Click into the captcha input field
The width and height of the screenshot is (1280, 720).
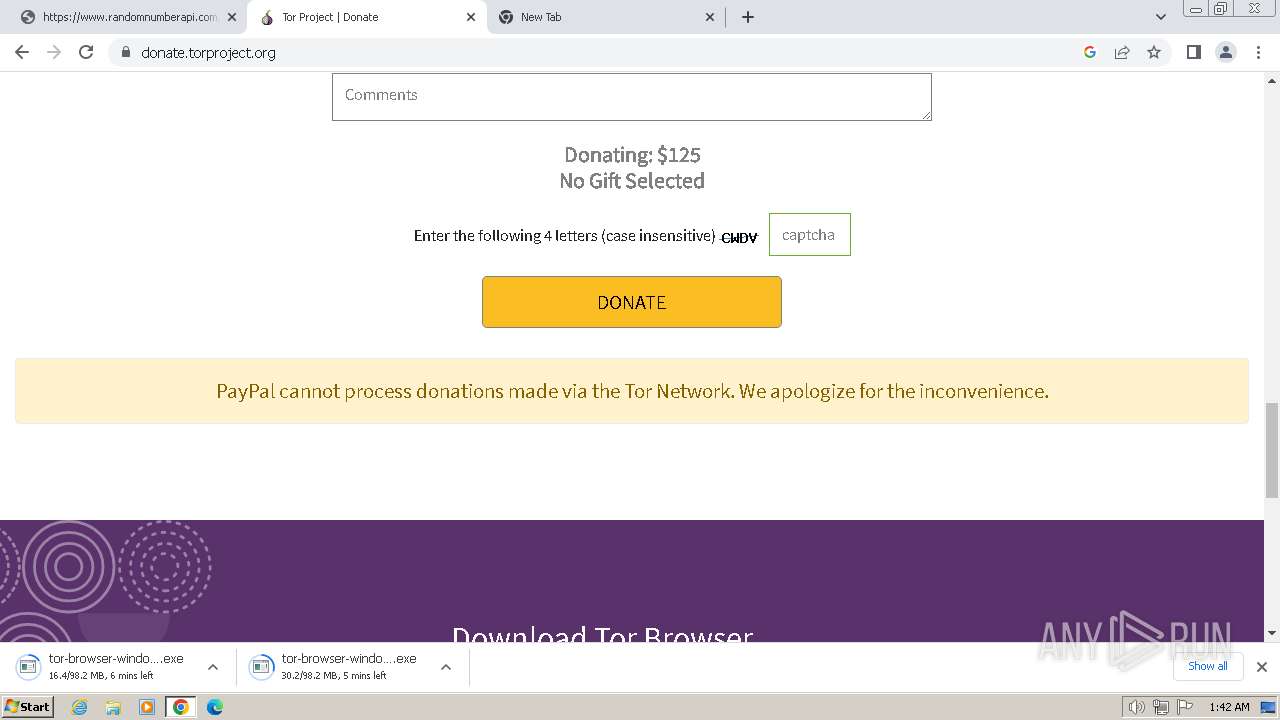coord(810,235)
